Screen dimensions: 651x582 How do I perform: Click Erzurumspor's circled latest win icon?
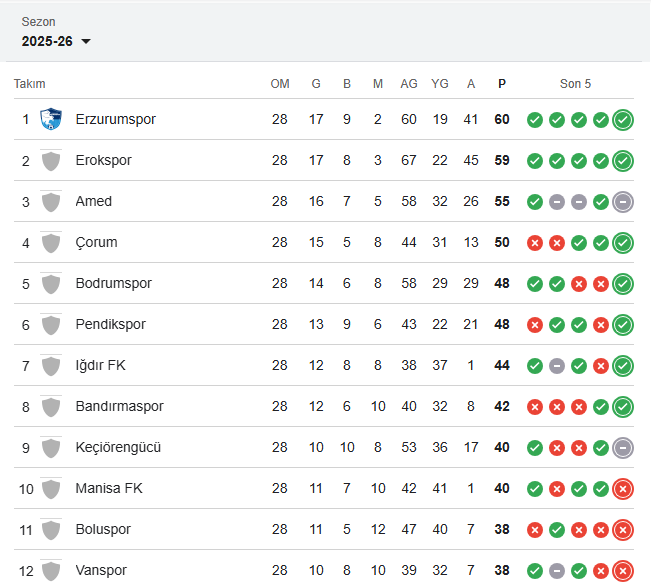point(623,120)
